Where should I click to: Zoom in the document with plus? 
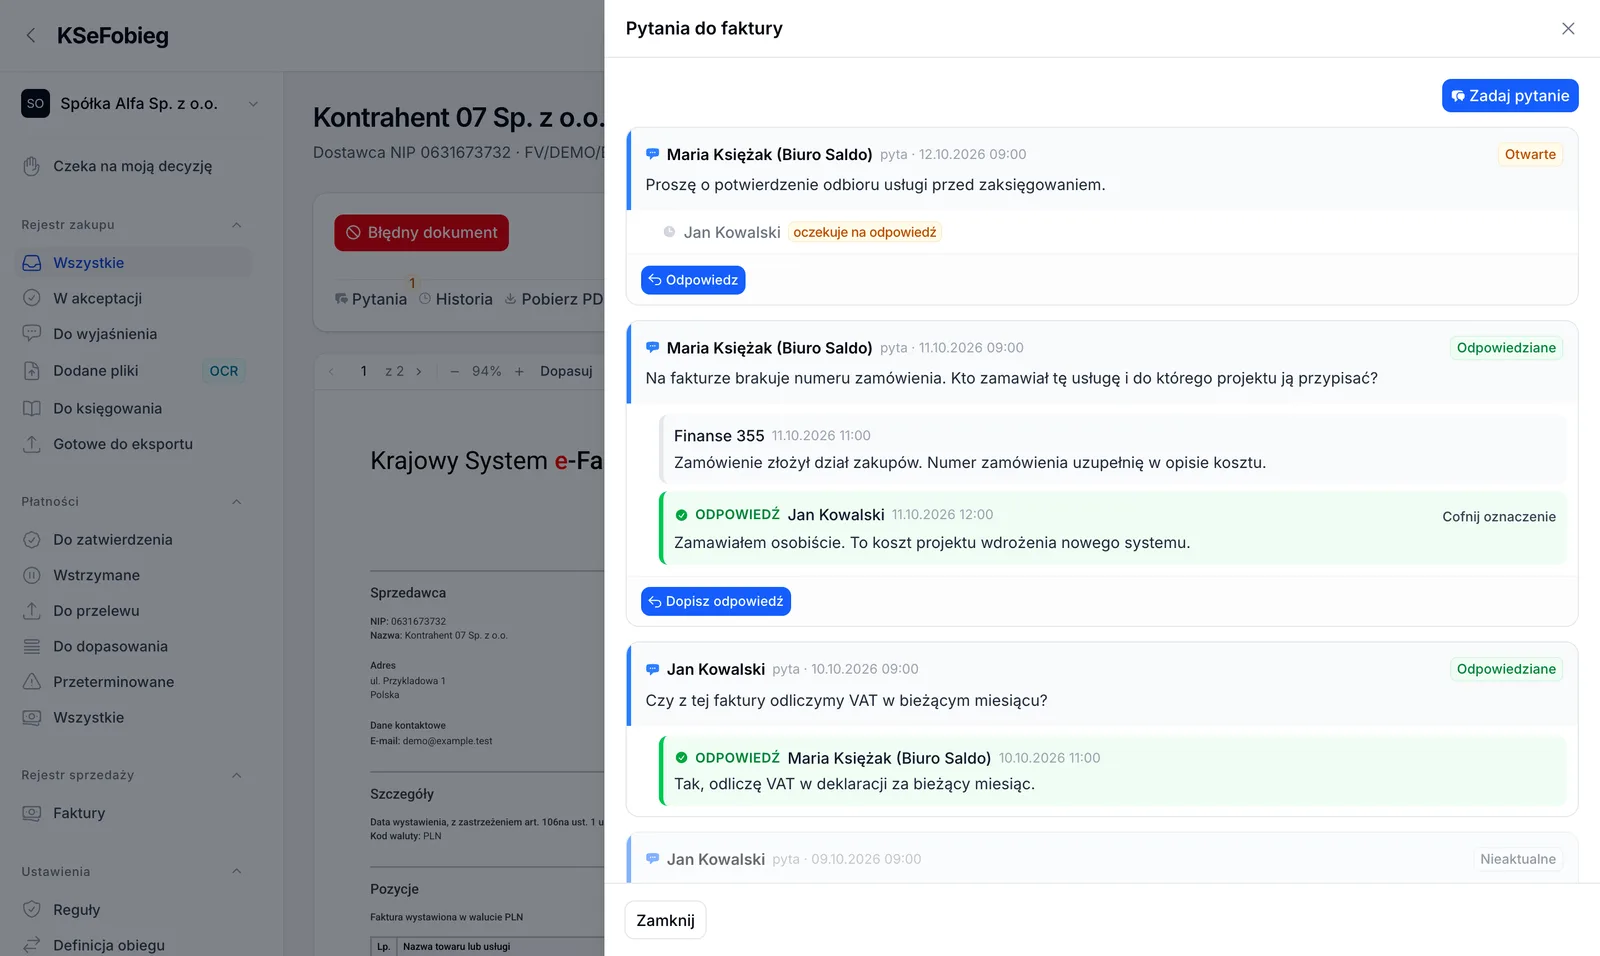519,372
